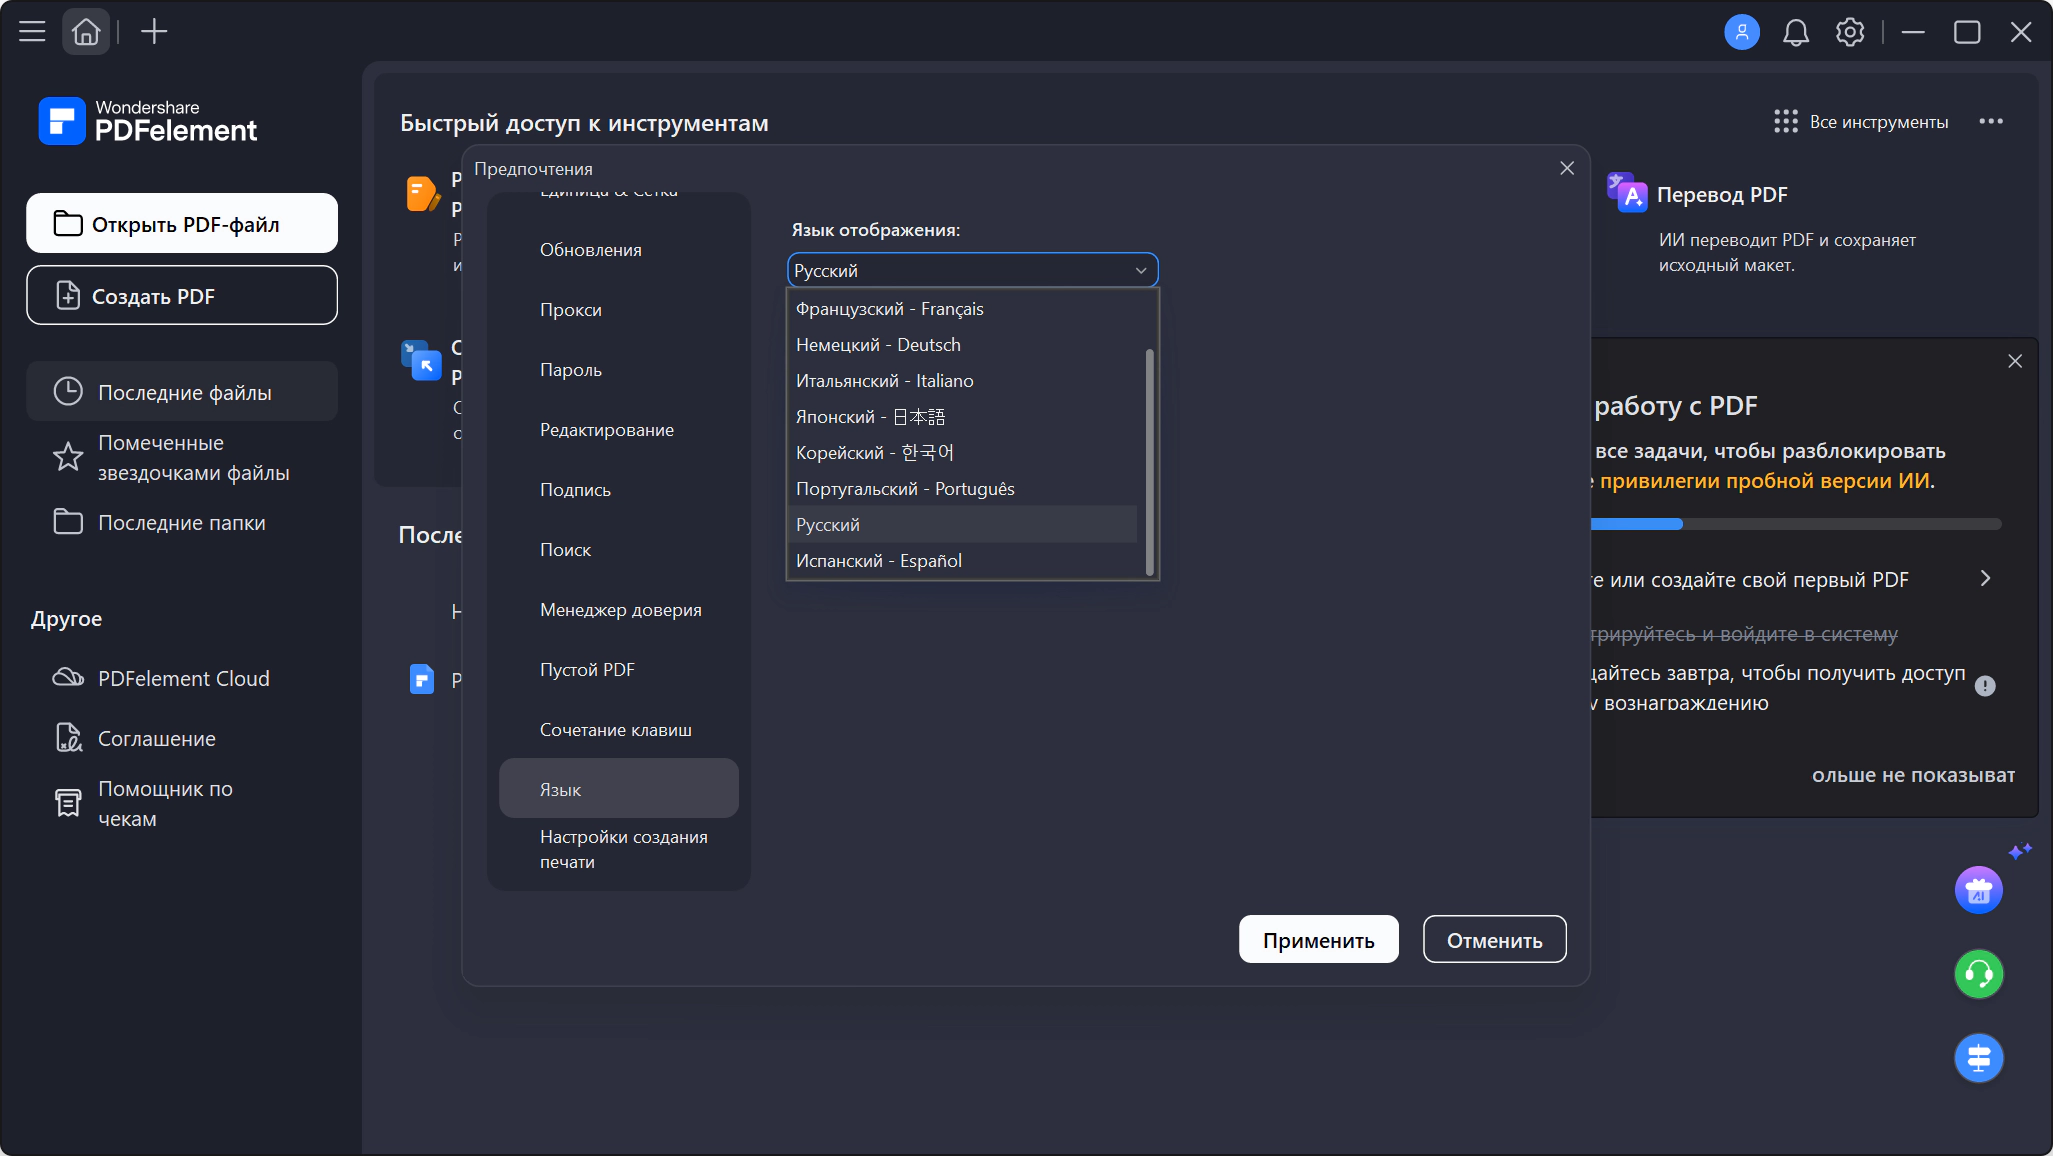This screenshot has width=2053, height=1156.
Task: Click Создать PDF button
Action: tap(182, 295)
